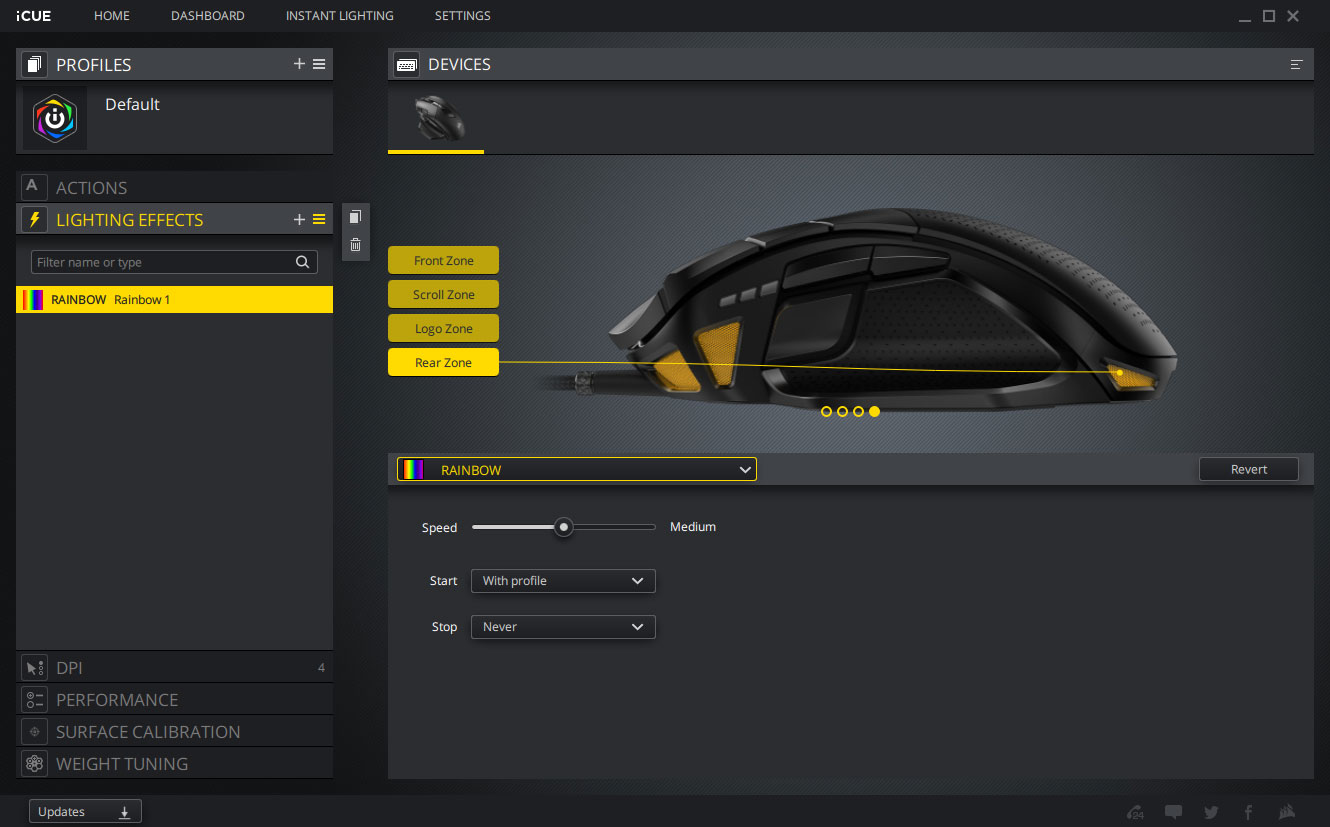The height and width of the screenshot is (827, 1330).
Task: Delete the selected lighting effect trash icon
Action: 355,244
